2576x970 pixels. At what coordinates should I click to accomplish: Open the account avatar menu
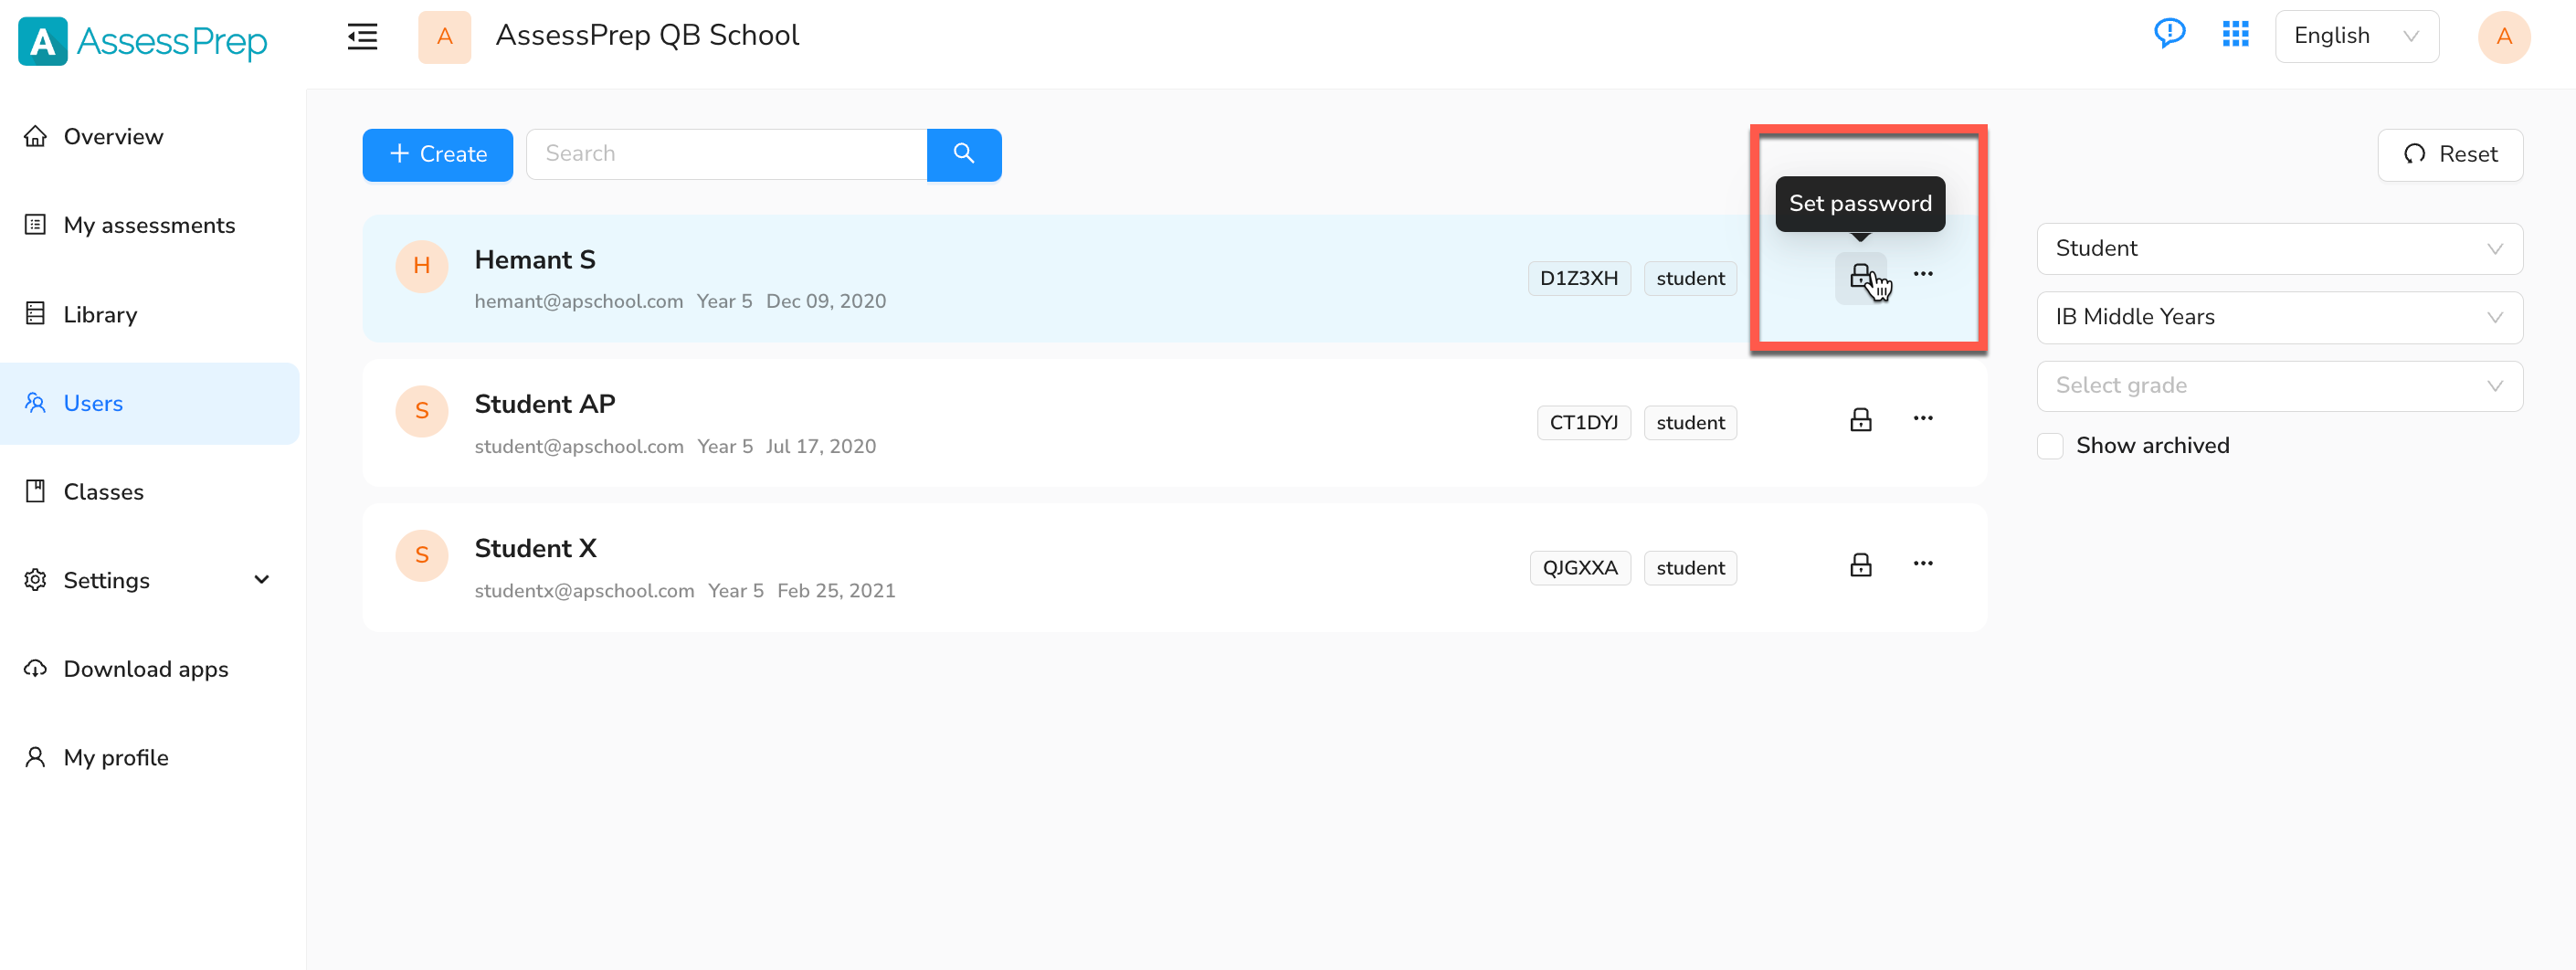pyautogui.click(x=2503, y=37)
